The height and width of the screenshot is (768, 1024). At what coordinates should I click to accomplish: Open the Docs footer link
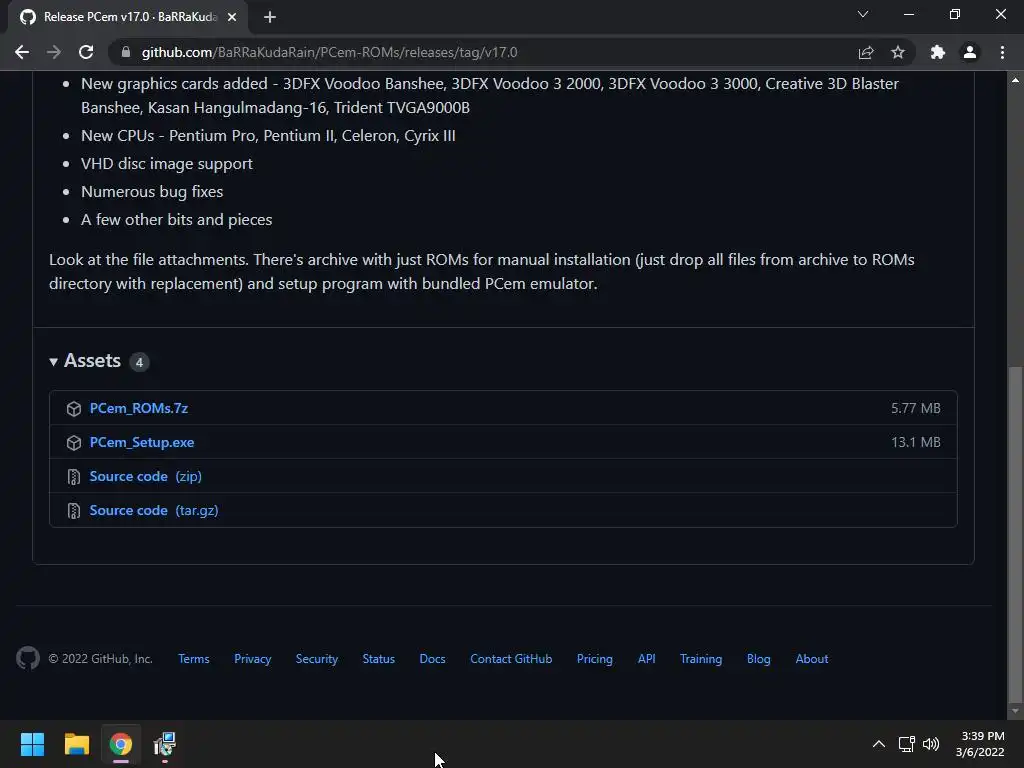432,659
